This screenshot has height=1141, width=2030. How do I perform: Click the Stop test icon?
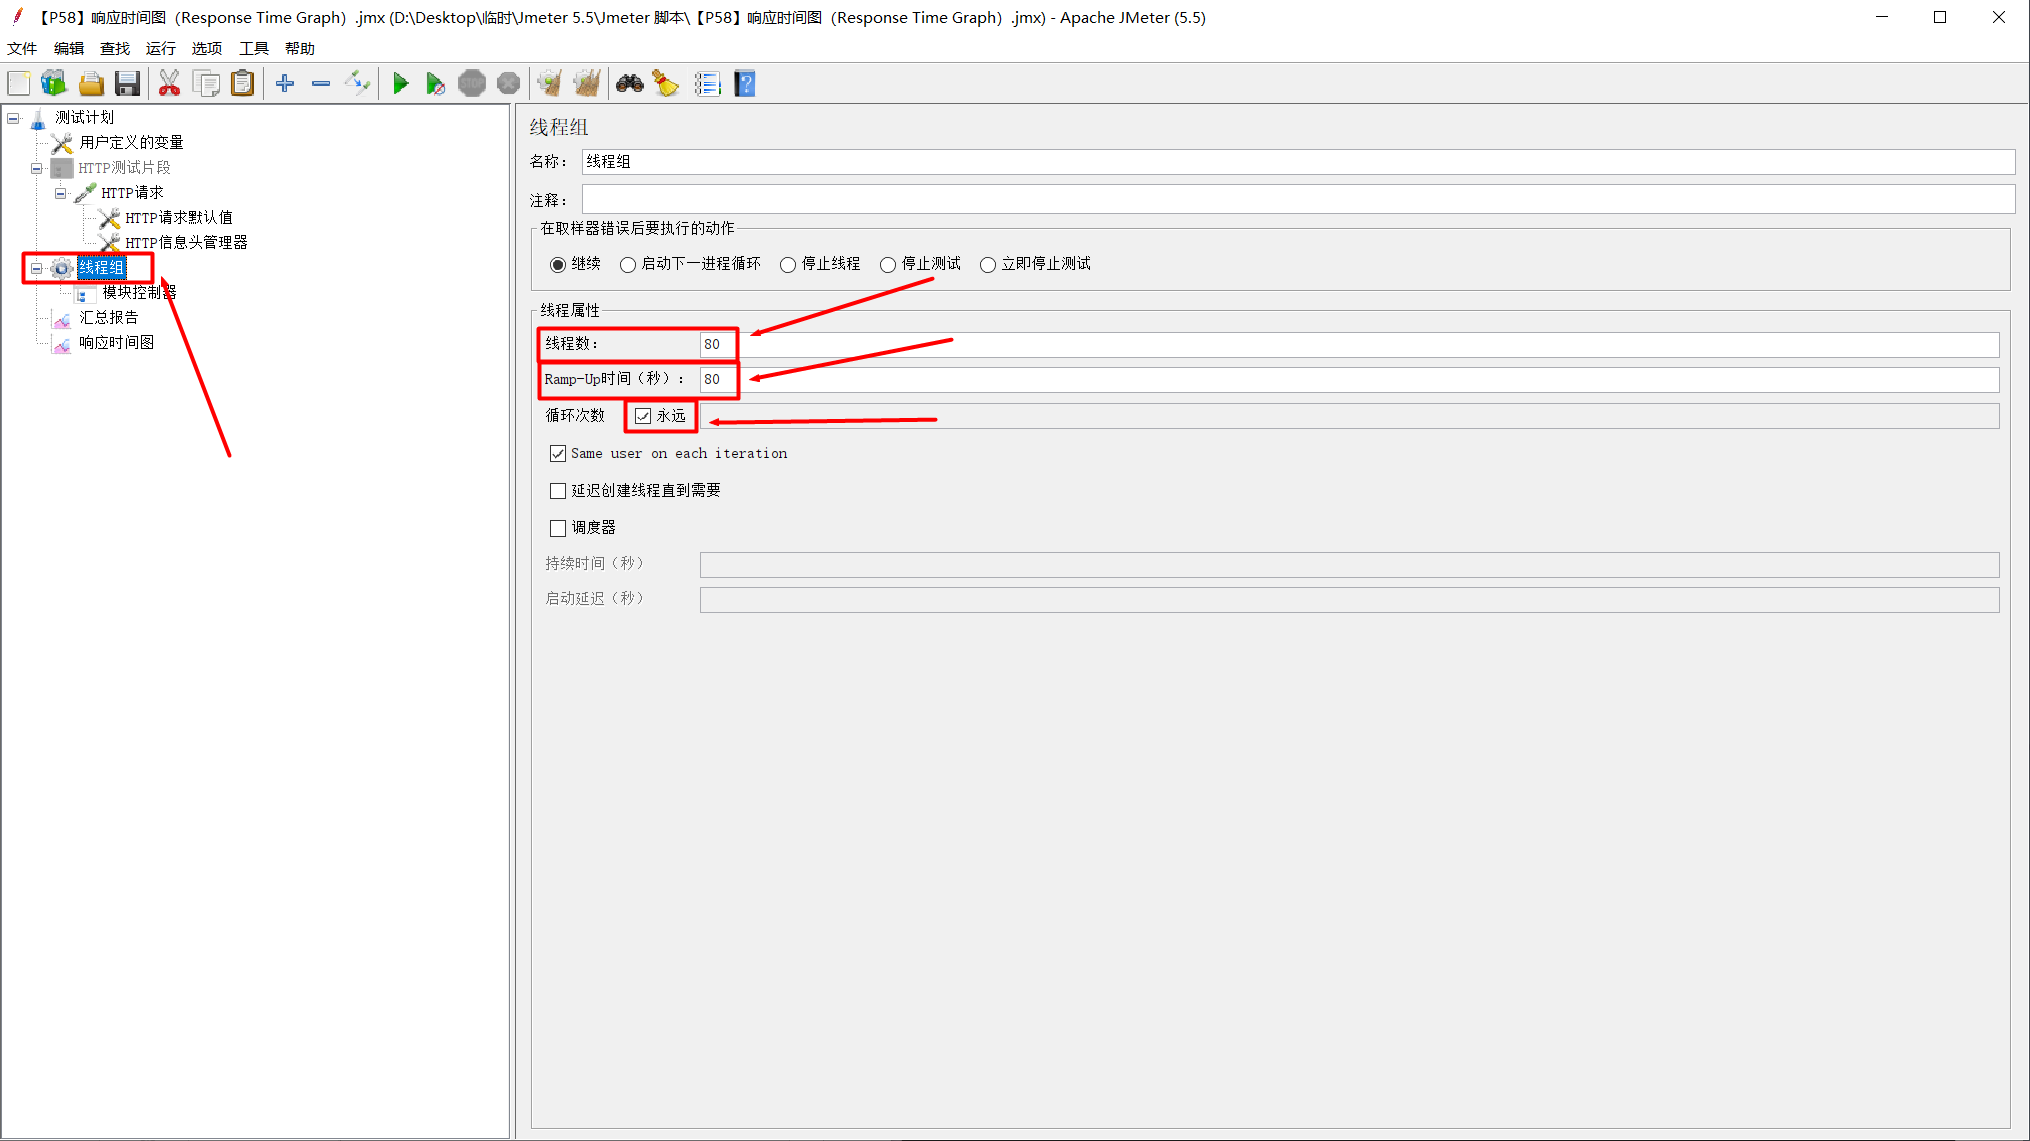pos(472,84)
